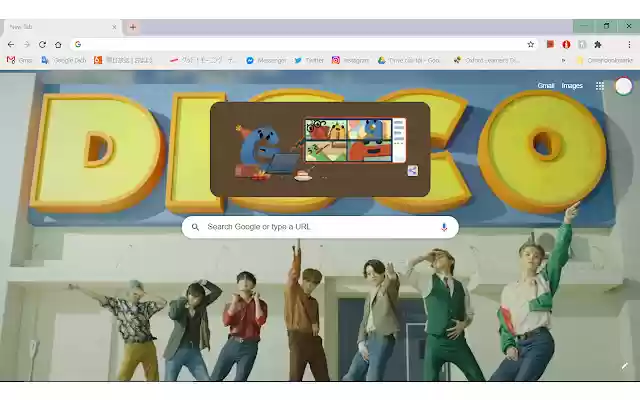Click the Search Google or type a URL box
The height and width of the screenshot is (400, 640).
click(320, 227)
